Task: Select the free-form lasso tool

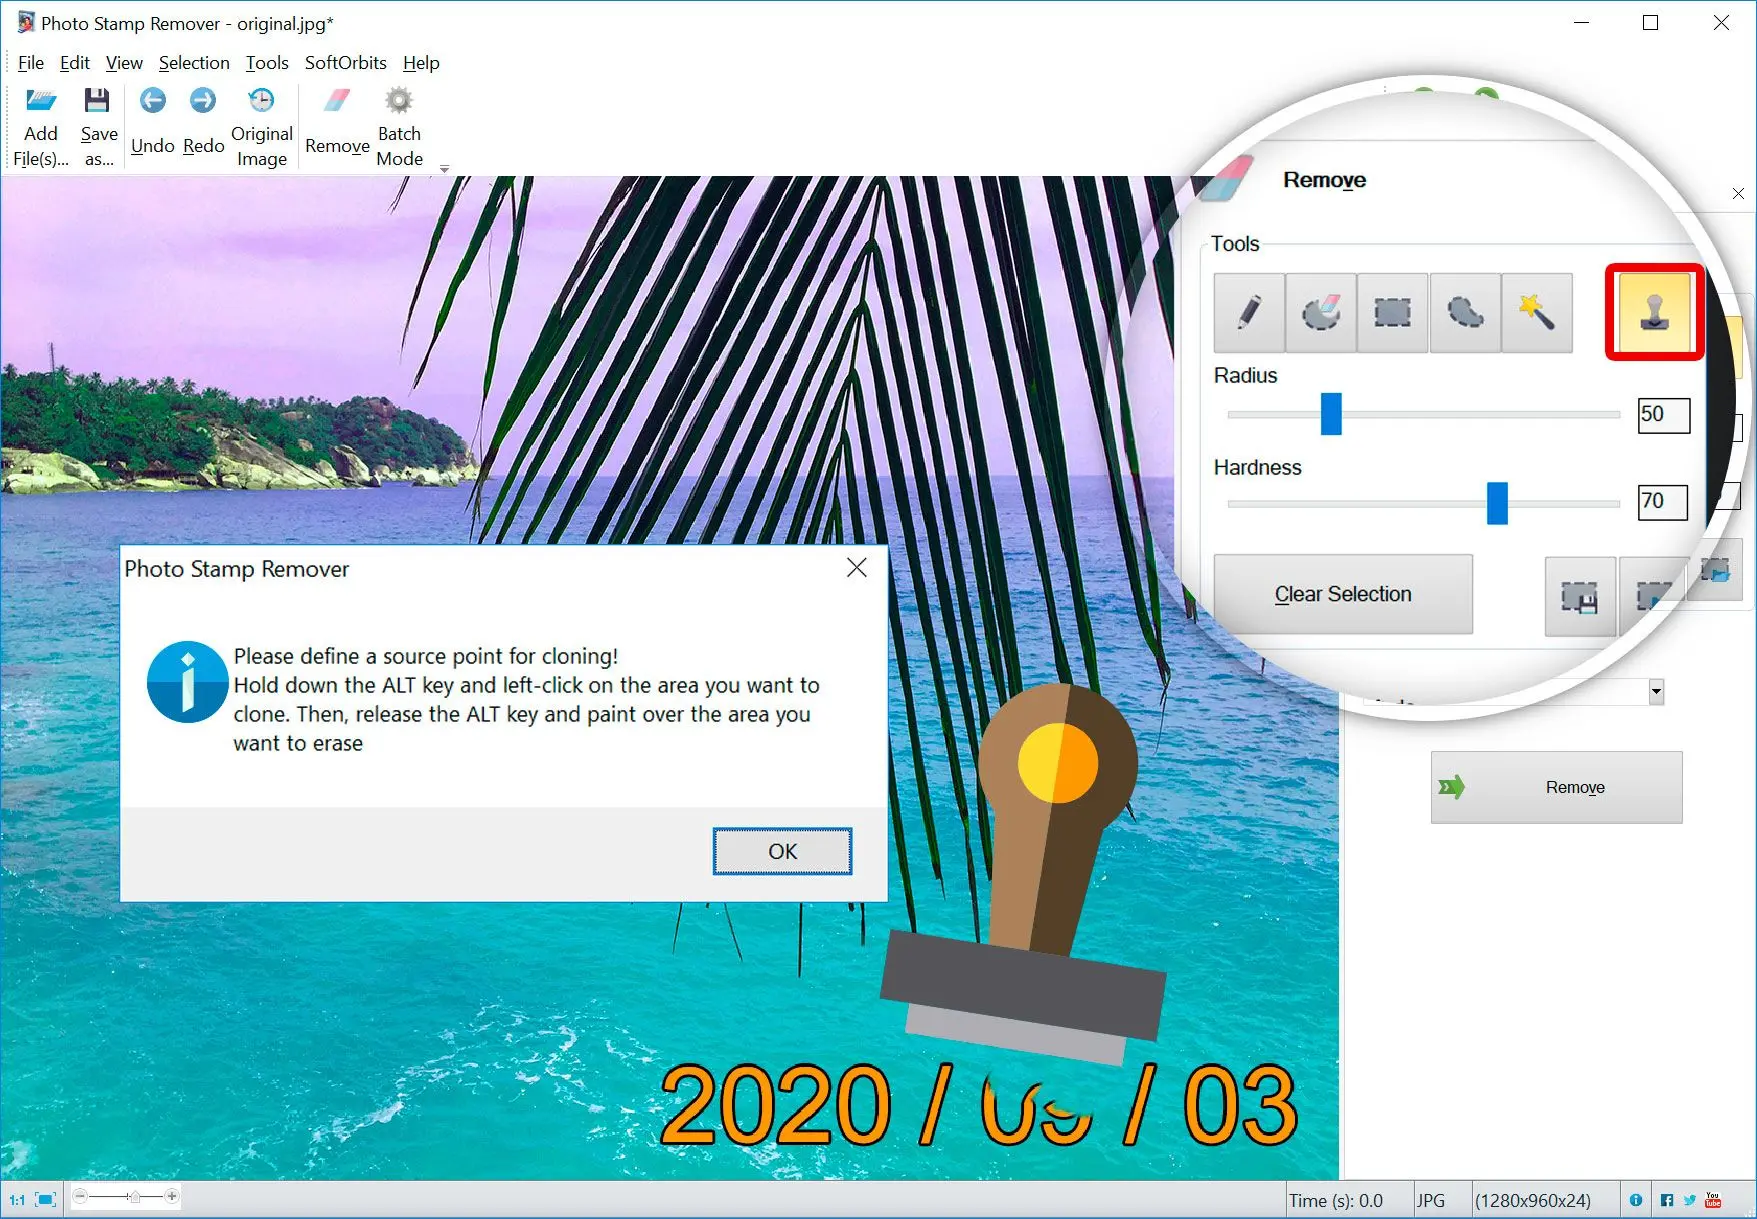Action: [1465, 313]
